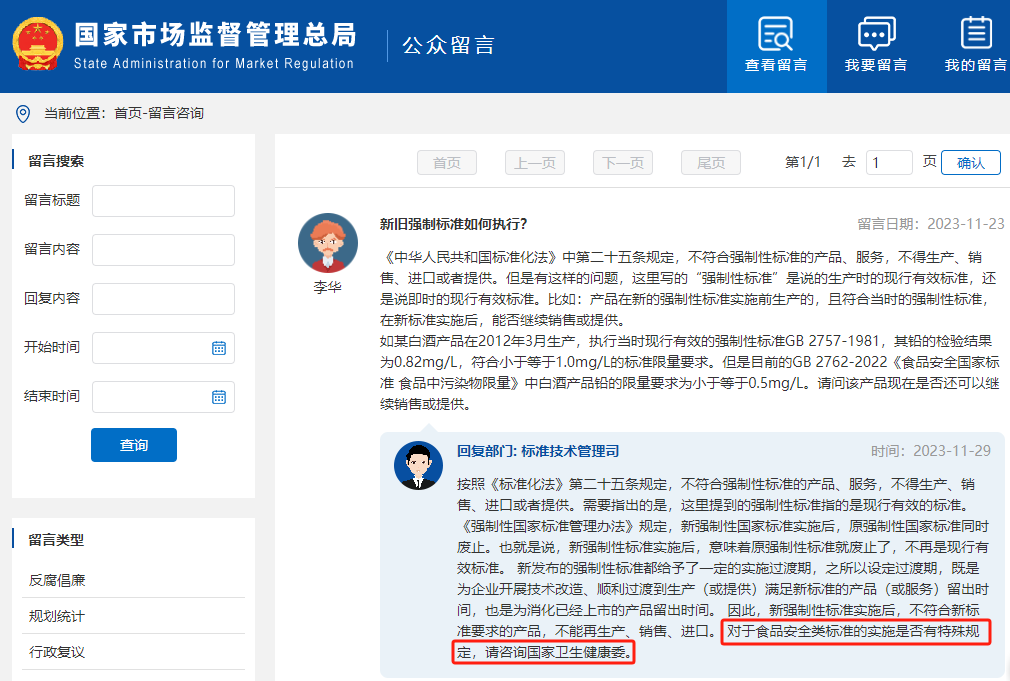Open the 查看留言 navigation icon

point(776,34)
